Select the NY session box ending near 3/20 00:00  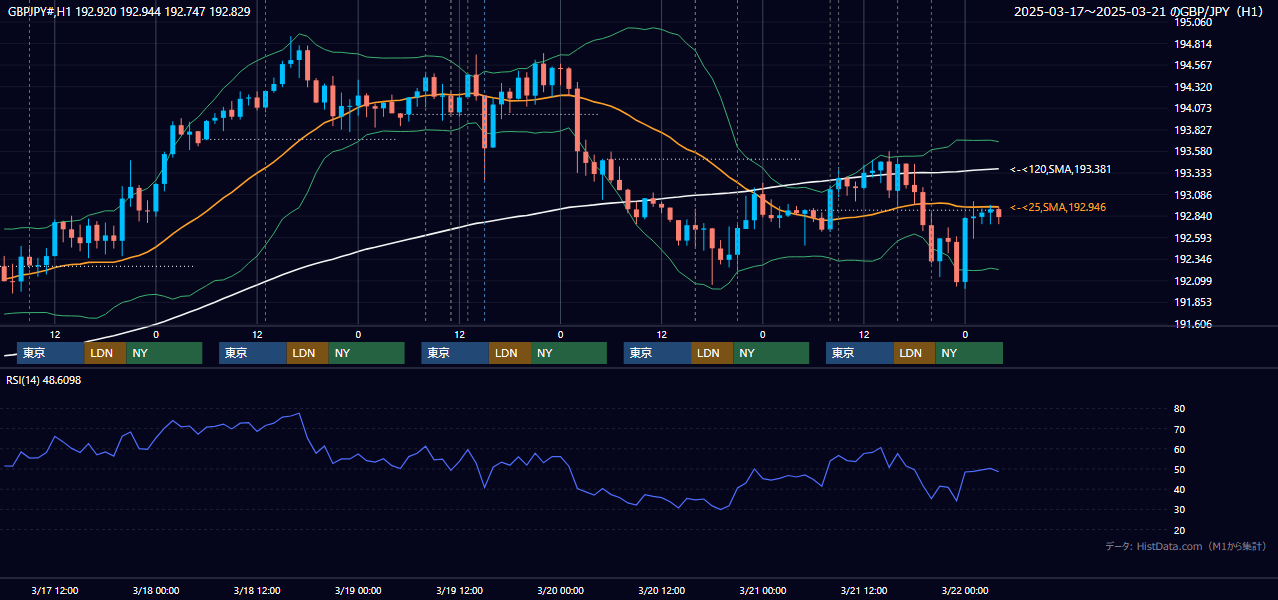[x=569, y=353]
